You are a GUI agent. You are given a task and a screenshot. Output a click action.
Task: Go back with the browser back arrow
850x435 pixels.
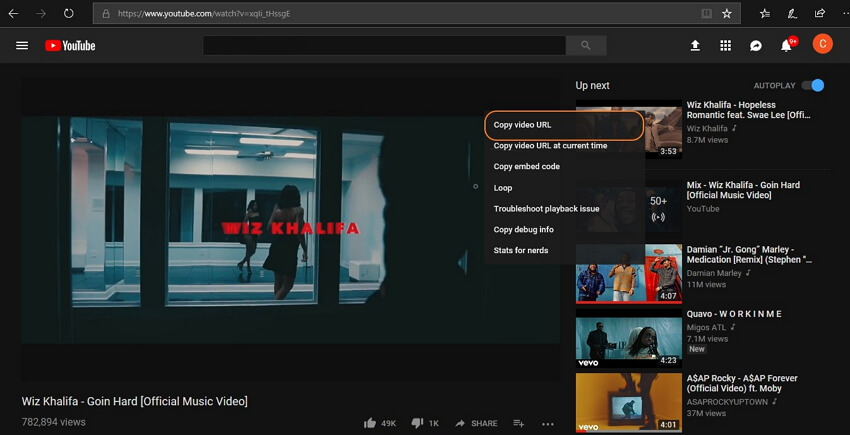(13, 14)
